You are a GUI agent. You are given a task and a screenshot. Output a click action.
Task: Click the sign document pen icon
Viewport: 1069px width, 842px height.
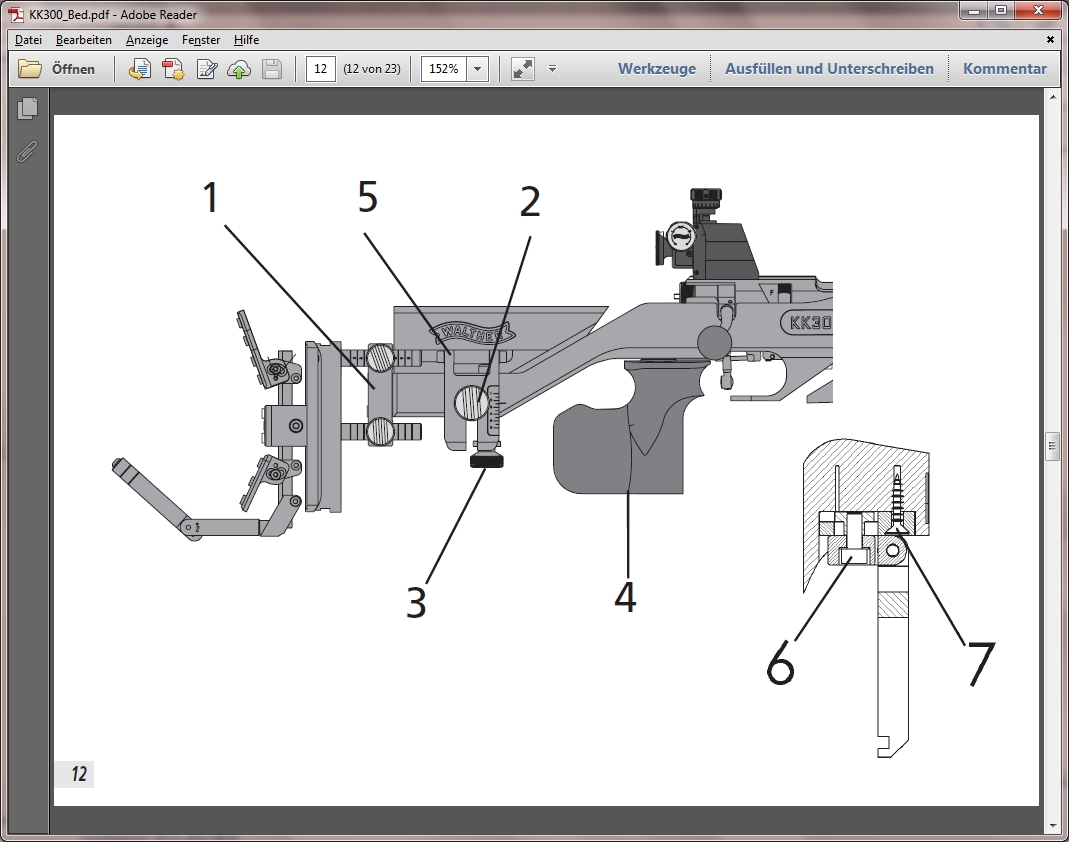(207, 69)
